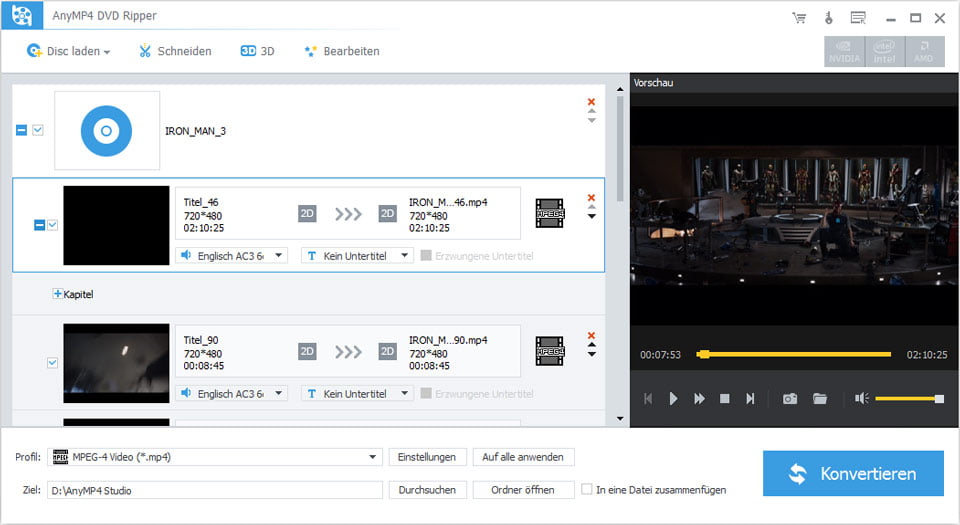Viewport: 960px width, 525px height.
Task: Collapse the IRON_MAN_3 disc tree
Action: 21,130
